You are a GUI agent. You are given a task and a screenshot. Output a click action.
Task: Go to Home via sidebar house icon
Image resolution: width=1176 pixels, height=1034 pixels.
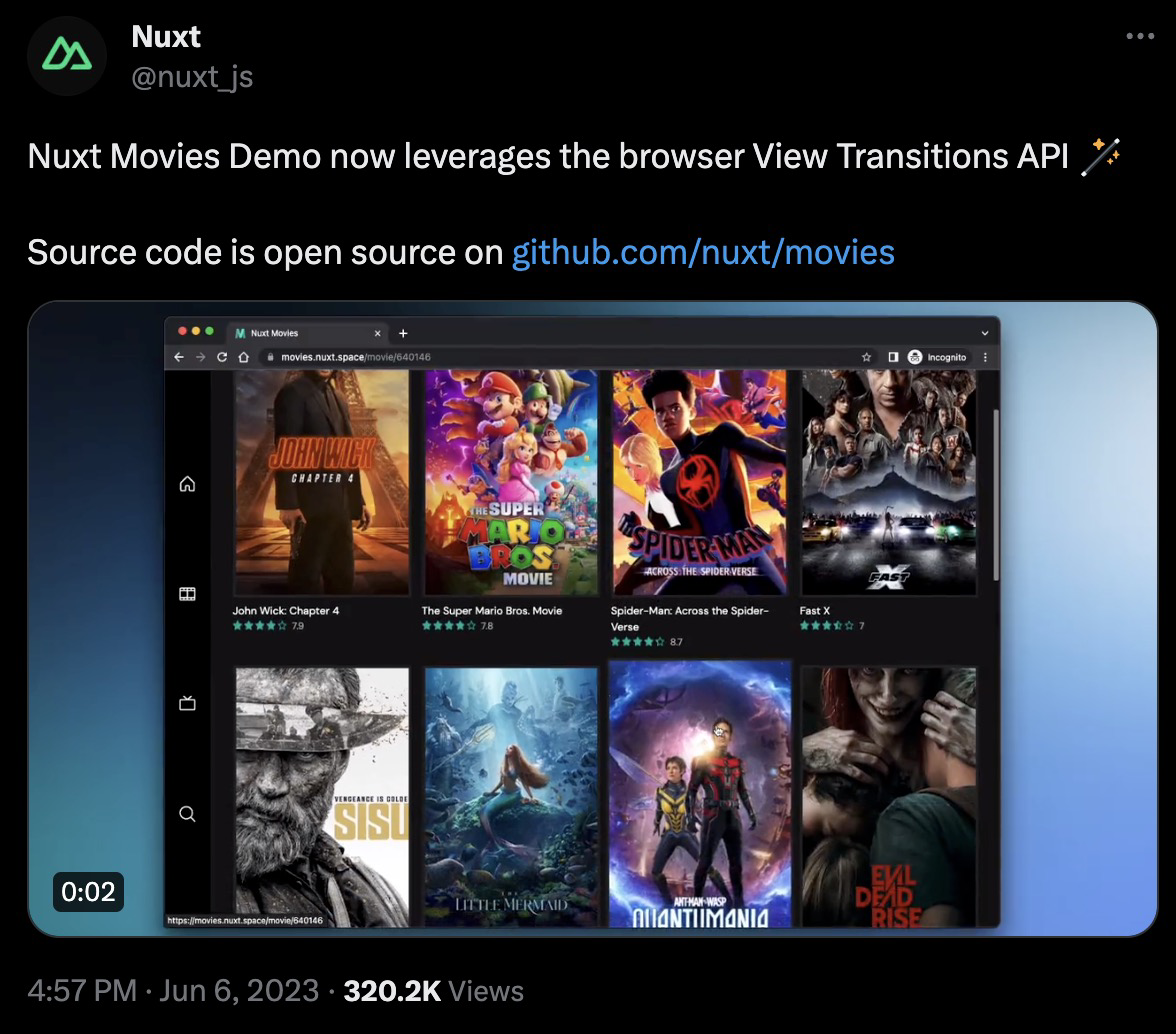click(188, 484)
